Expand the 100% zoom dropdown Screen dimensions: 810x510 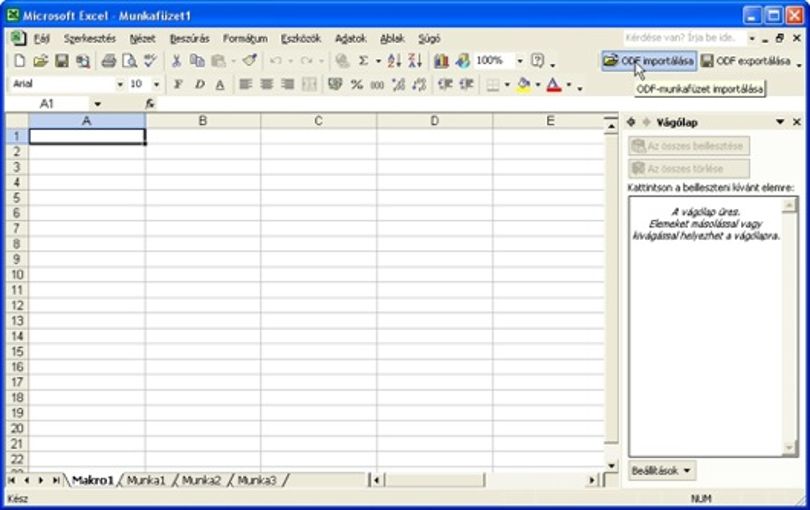point(520,61)
